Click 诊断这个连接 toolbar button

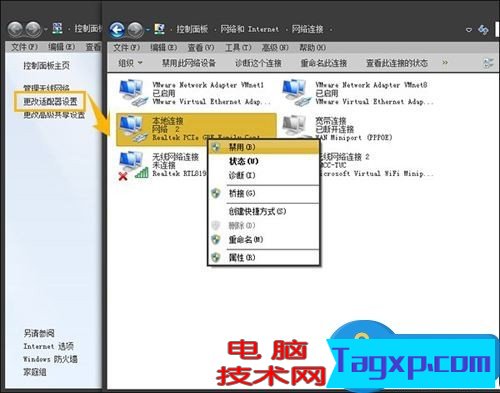[258, 63]
